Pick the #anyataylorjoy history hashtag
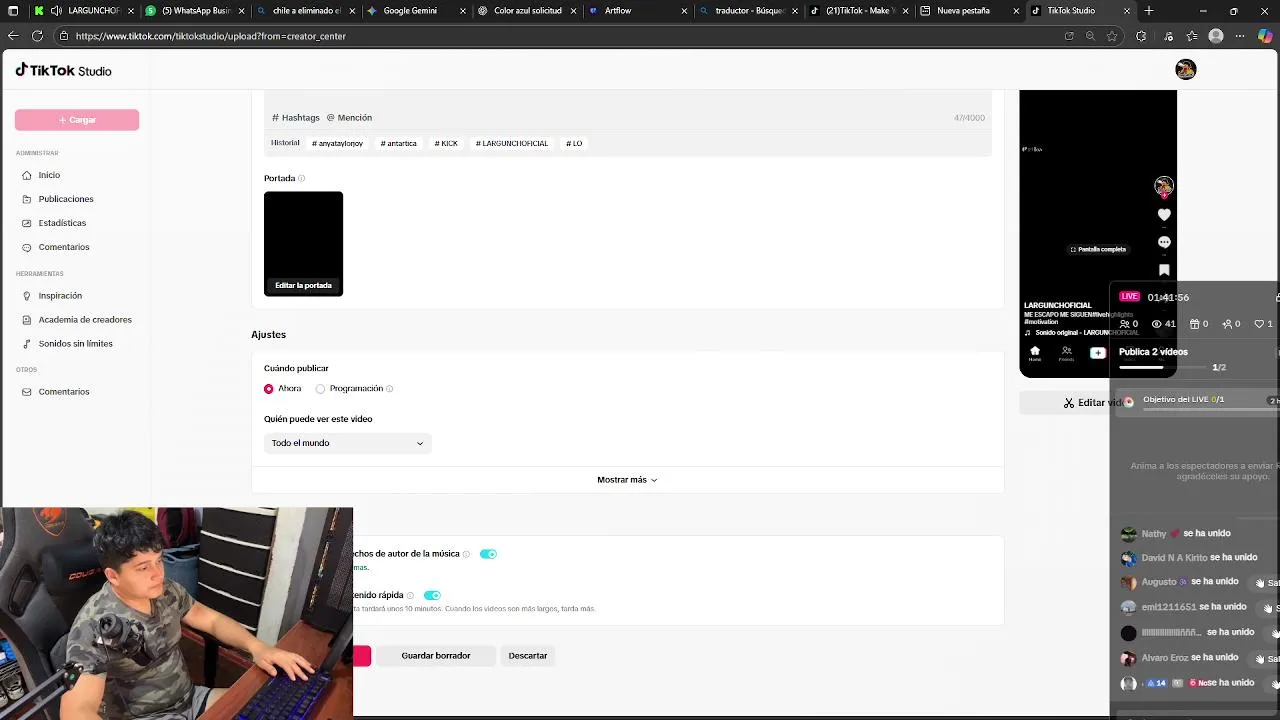The width and height of the screenshot is (1280, 720). pyautogui.click(x=337, y=143)
